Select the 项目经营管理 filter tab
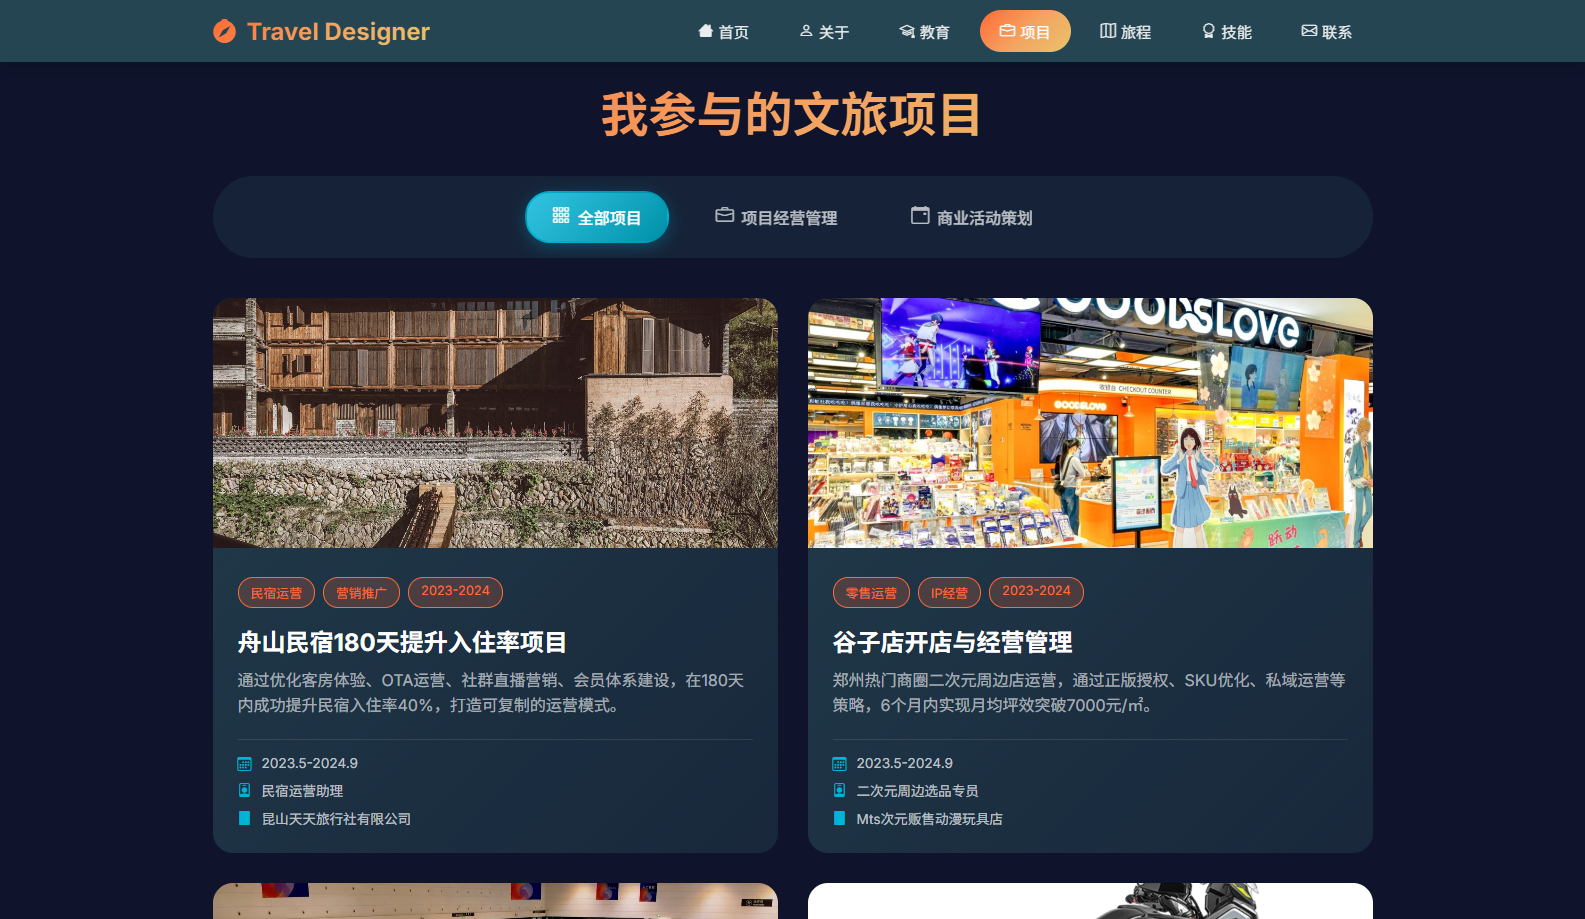 point(777,217)
